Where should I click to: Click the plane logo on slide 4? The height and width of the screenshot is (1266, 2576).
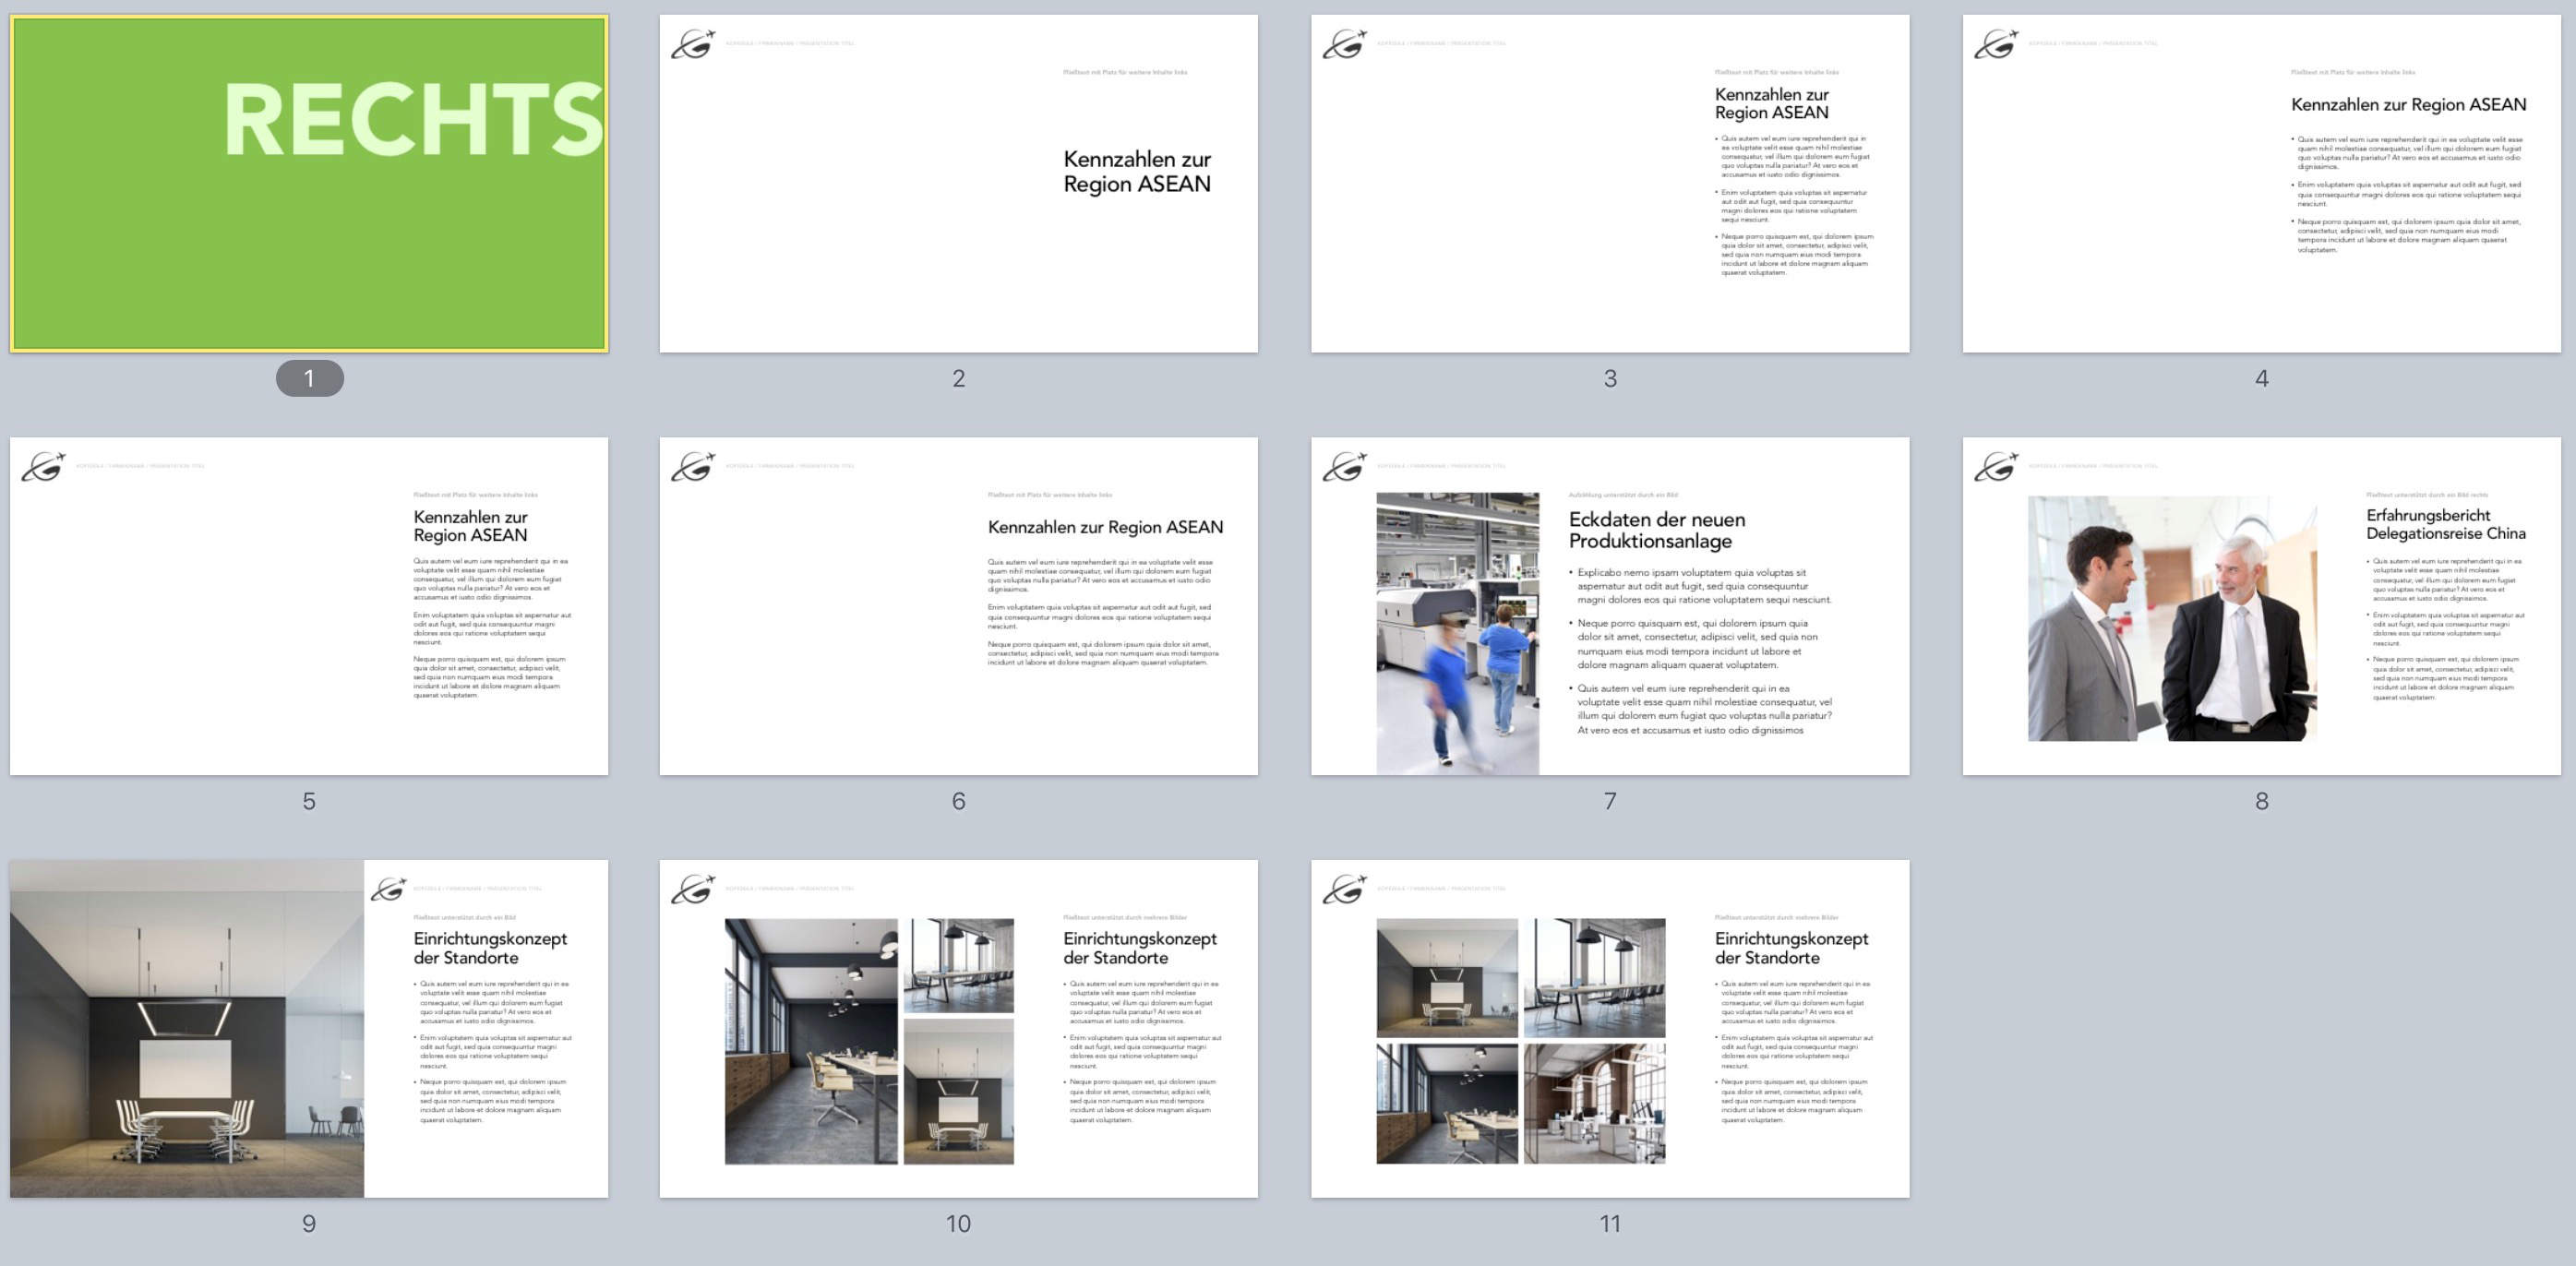click(1996, 45)
